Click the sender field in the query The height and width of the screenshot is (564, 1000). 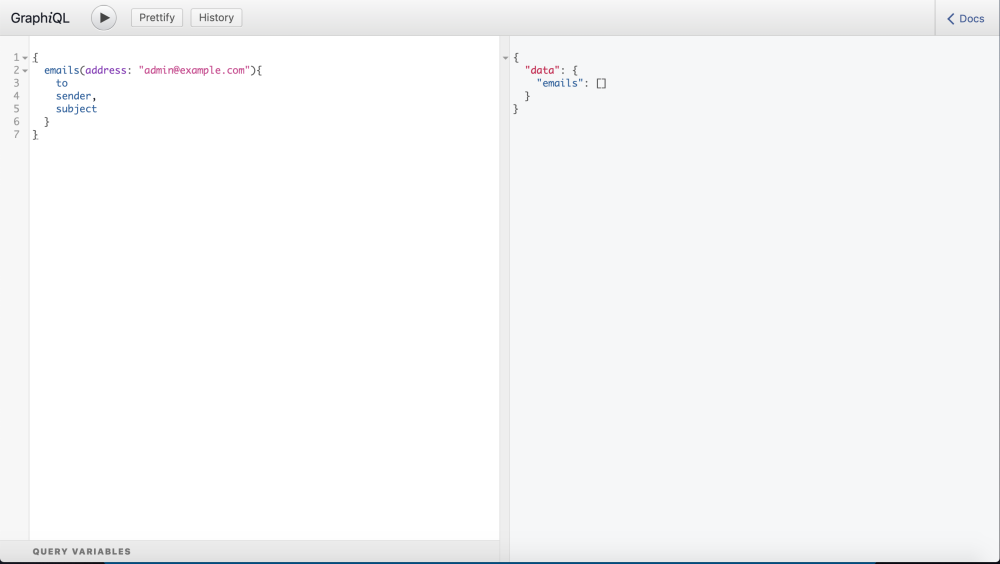(x=73, y=96)
